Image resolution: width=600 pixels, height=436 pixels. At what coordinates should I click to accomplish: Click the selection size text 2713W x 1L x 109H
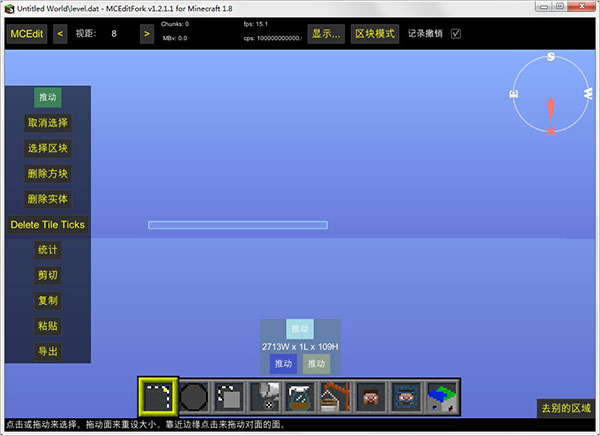pos(300,347)
